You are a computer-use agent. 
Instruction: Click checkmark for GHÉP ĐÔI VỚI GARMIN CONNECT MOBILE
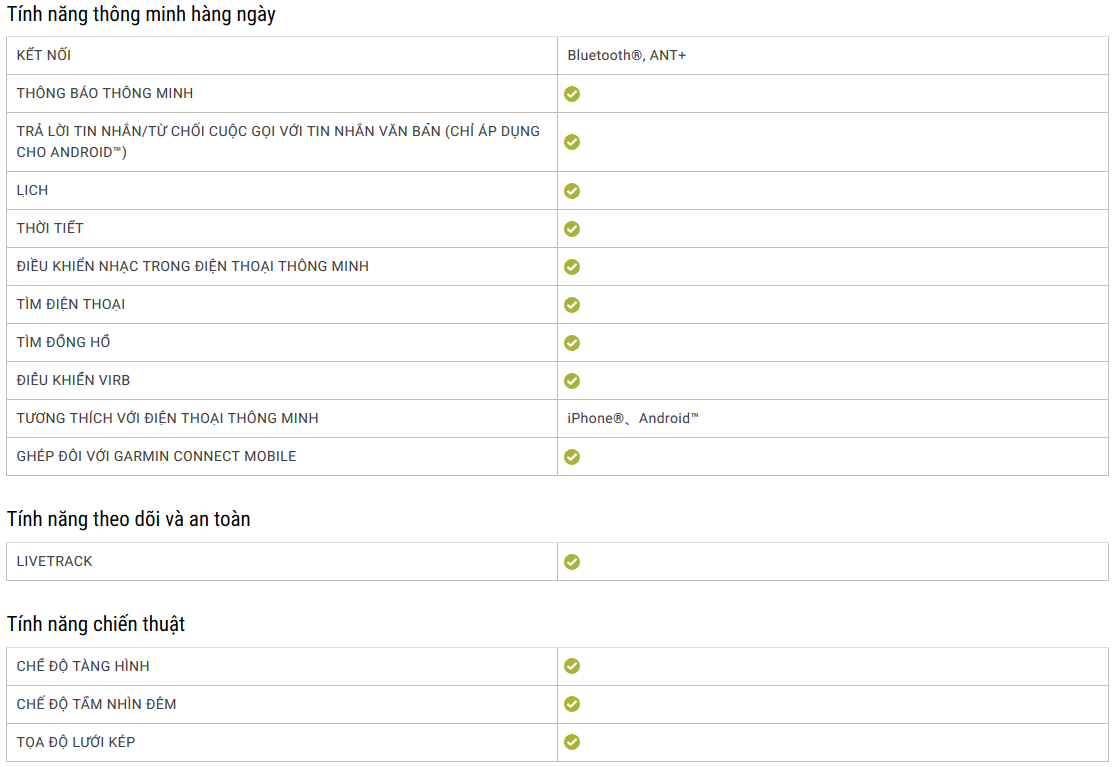(572, 457)
